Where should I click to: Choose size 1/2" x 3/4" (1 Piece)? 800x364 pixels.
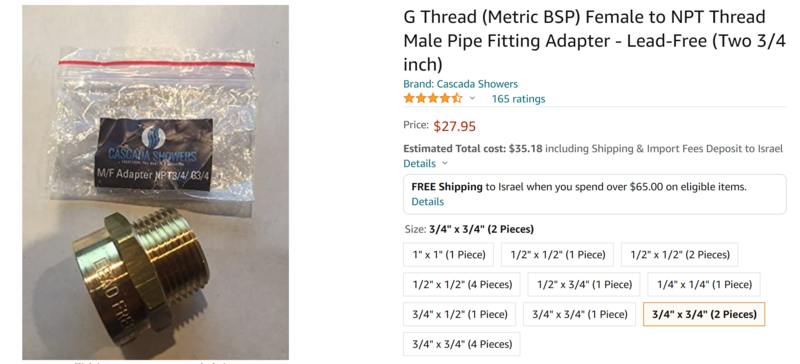pos(584,284)
